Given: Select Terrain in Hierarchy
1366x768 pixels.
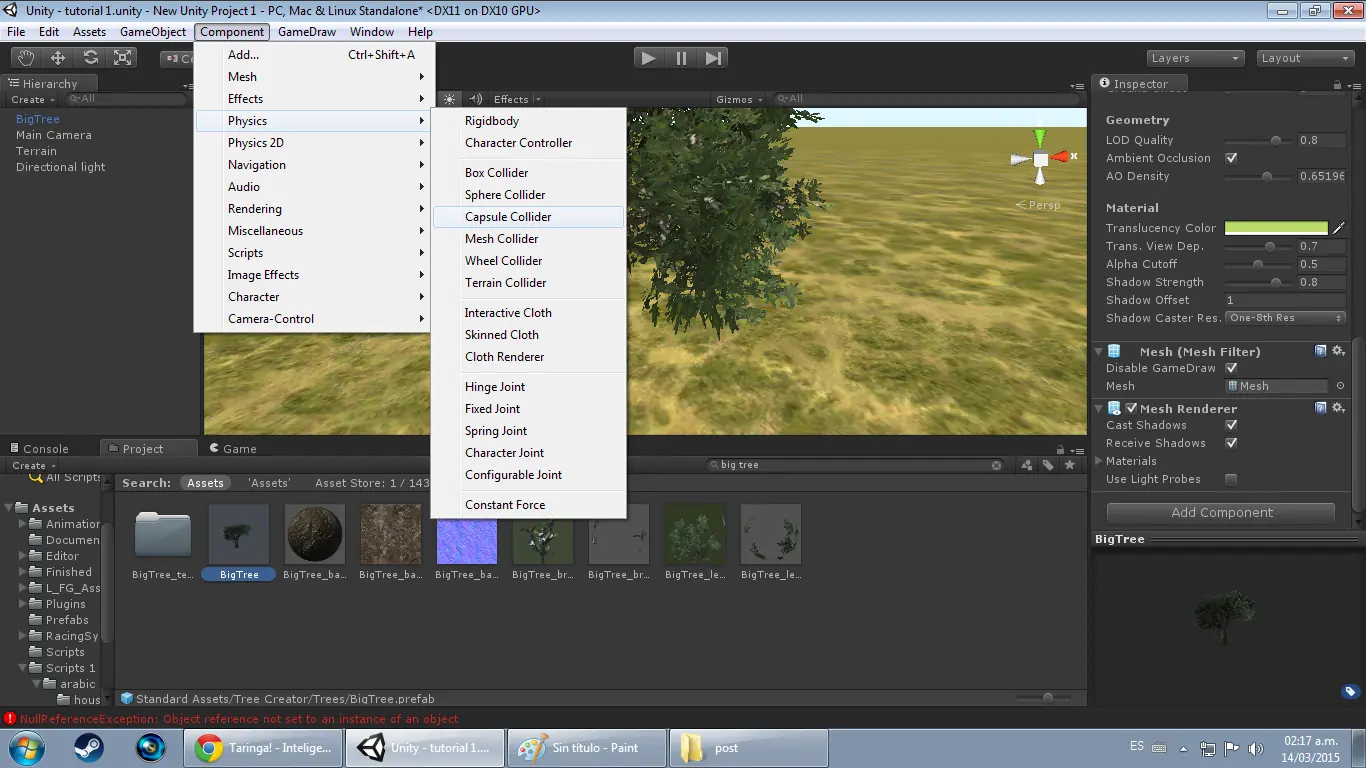Looking at the screenshot, I should click(36, 151).
